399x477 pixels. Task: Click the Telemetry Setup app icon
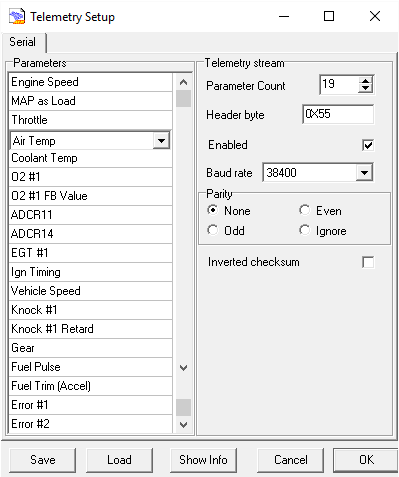(17, 16)
